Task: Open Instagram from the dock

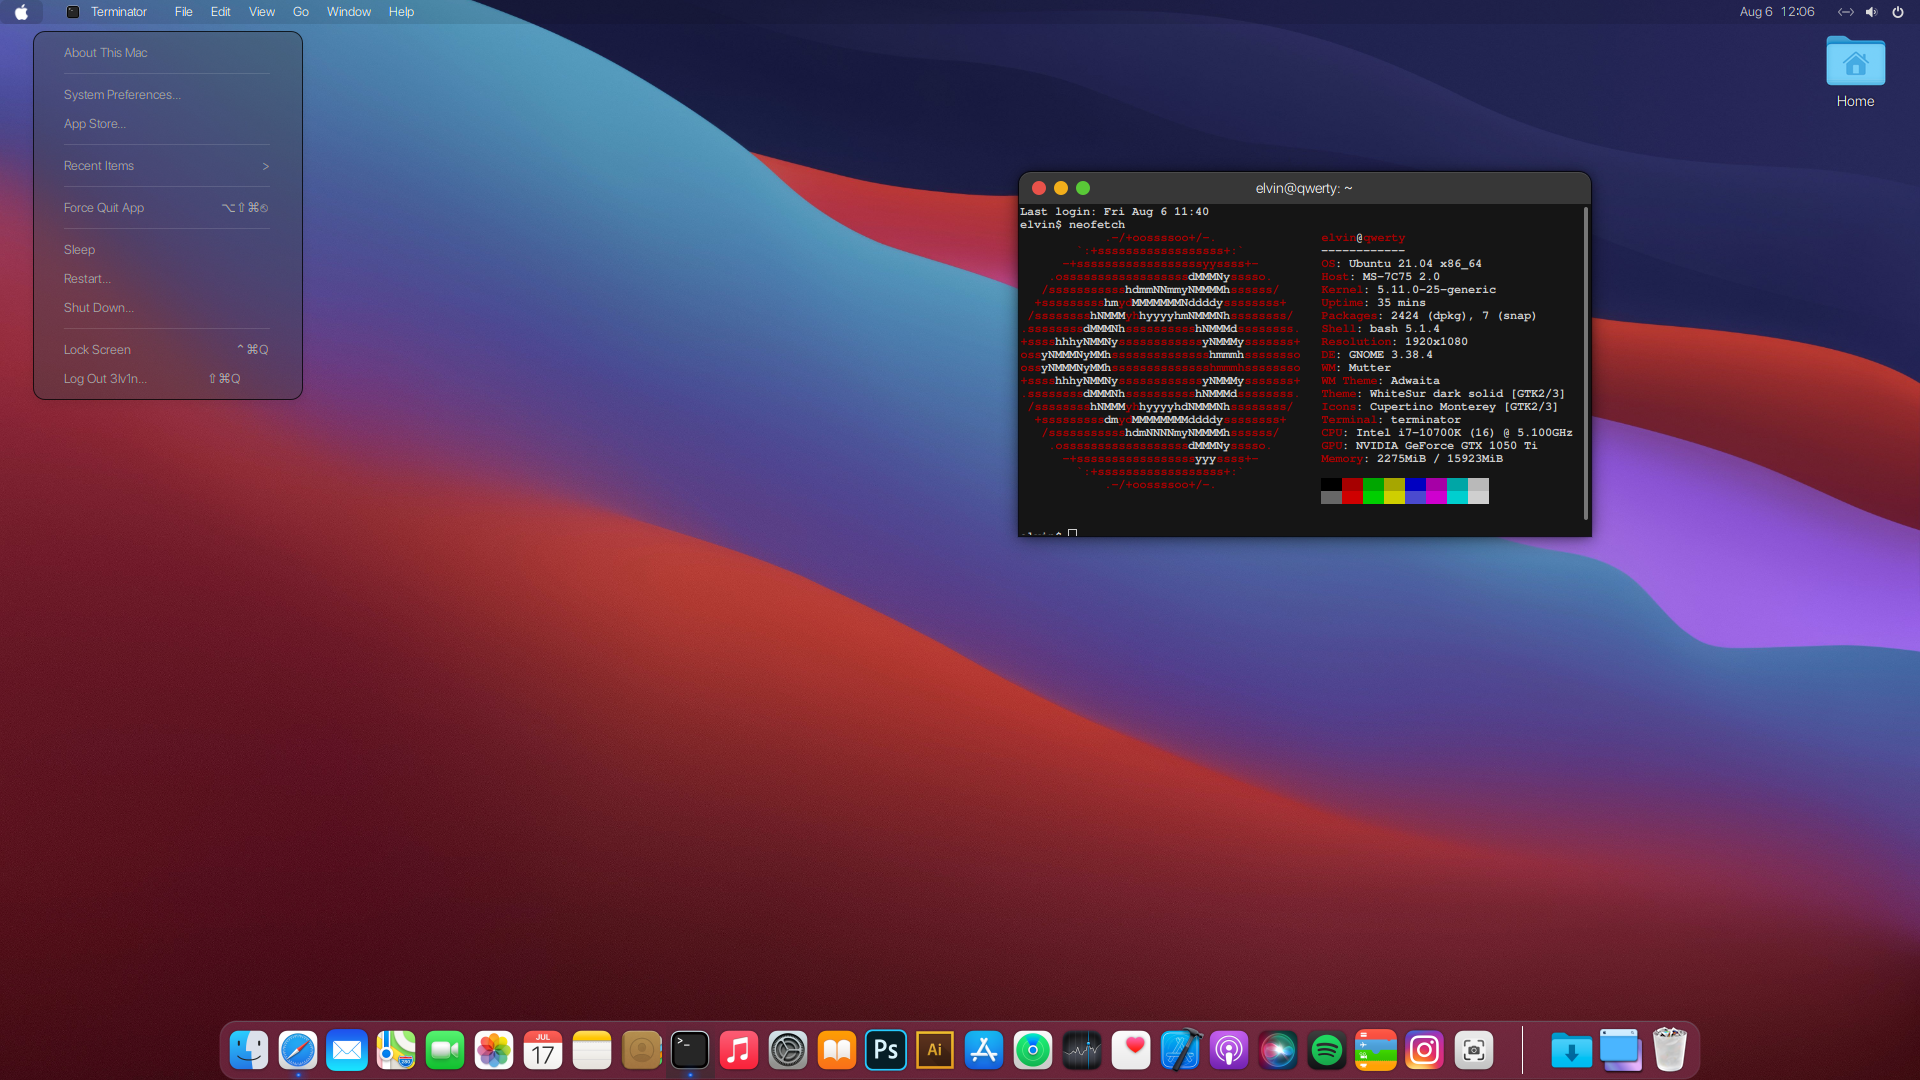Action: 1425,1050
